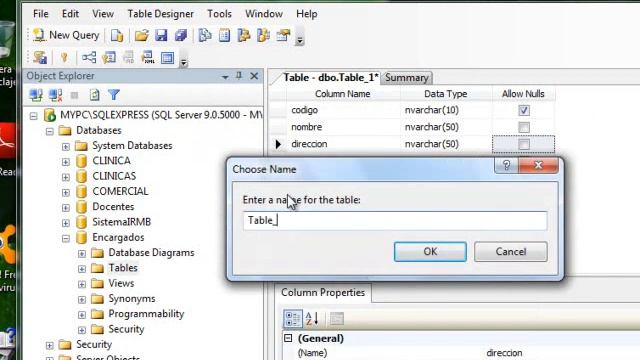Click table name input field in dialog
640x360 pixels.
pos(395,220)
